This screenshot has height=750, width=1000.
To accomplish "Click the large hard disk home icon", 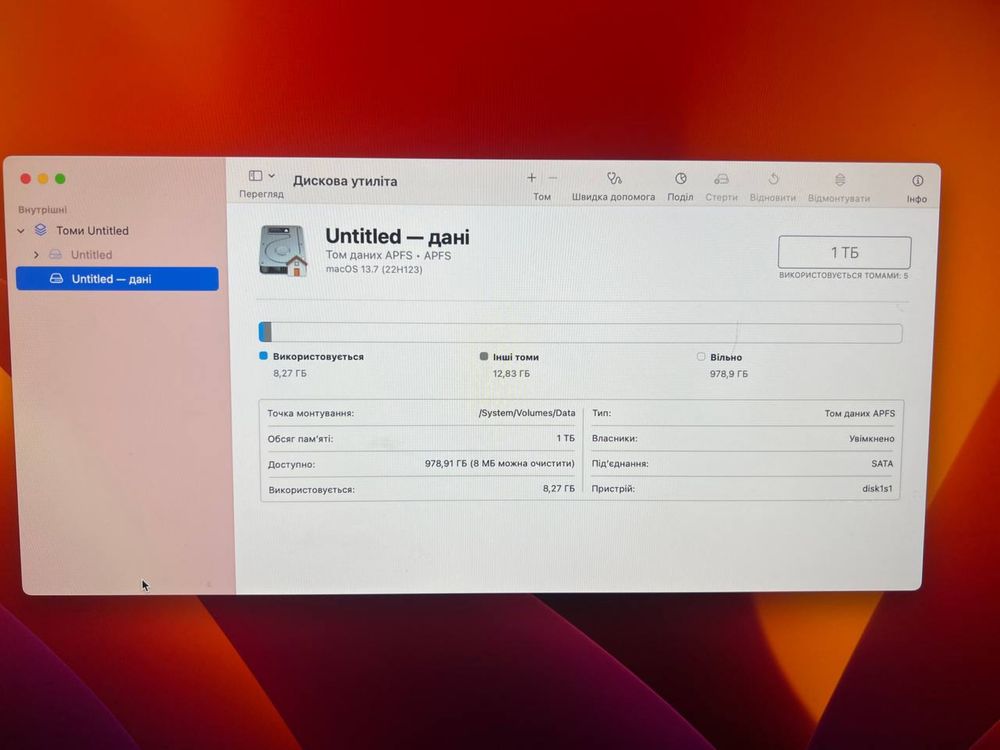I will pyautogui.click(x=283, y=251).
